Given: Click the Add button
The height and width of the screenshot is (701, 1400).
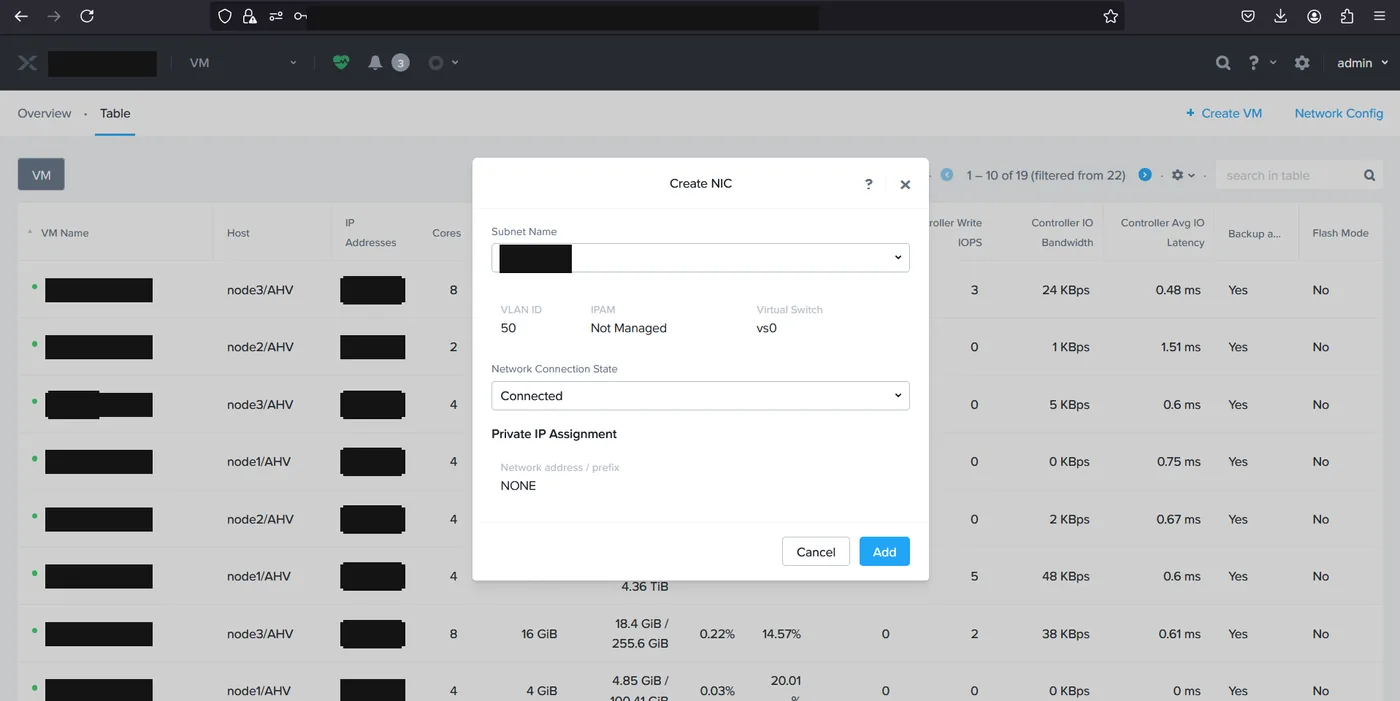Looking at the screenshot, I should click(884, 552).
